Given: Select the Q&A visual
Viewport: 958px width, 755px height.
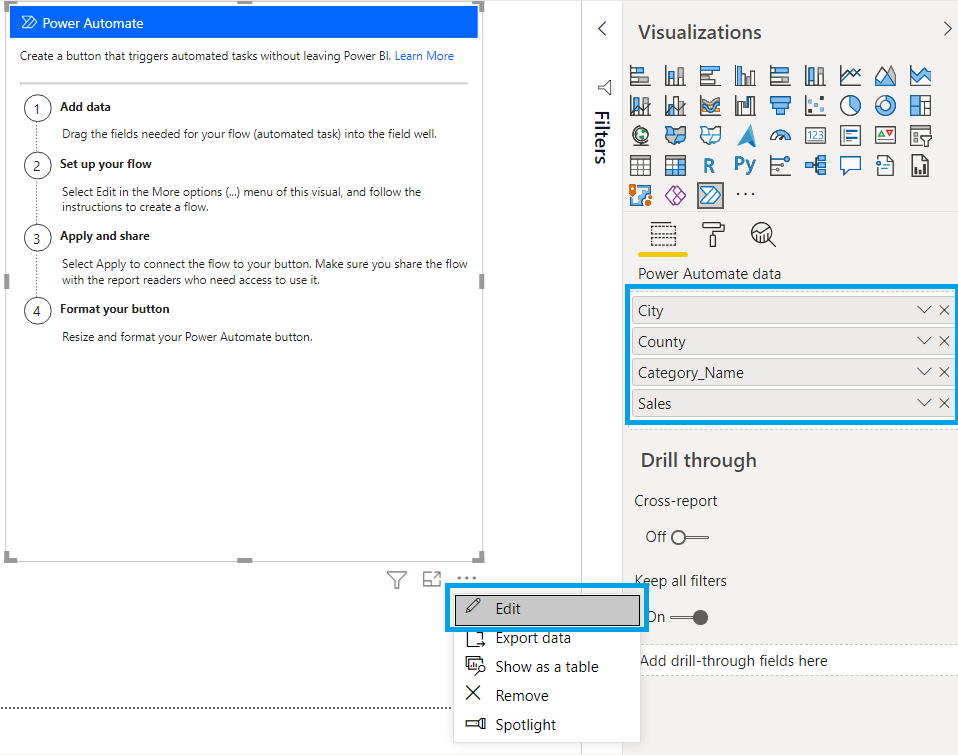Looking at the screenshot, I should click(x=850, y=165).
